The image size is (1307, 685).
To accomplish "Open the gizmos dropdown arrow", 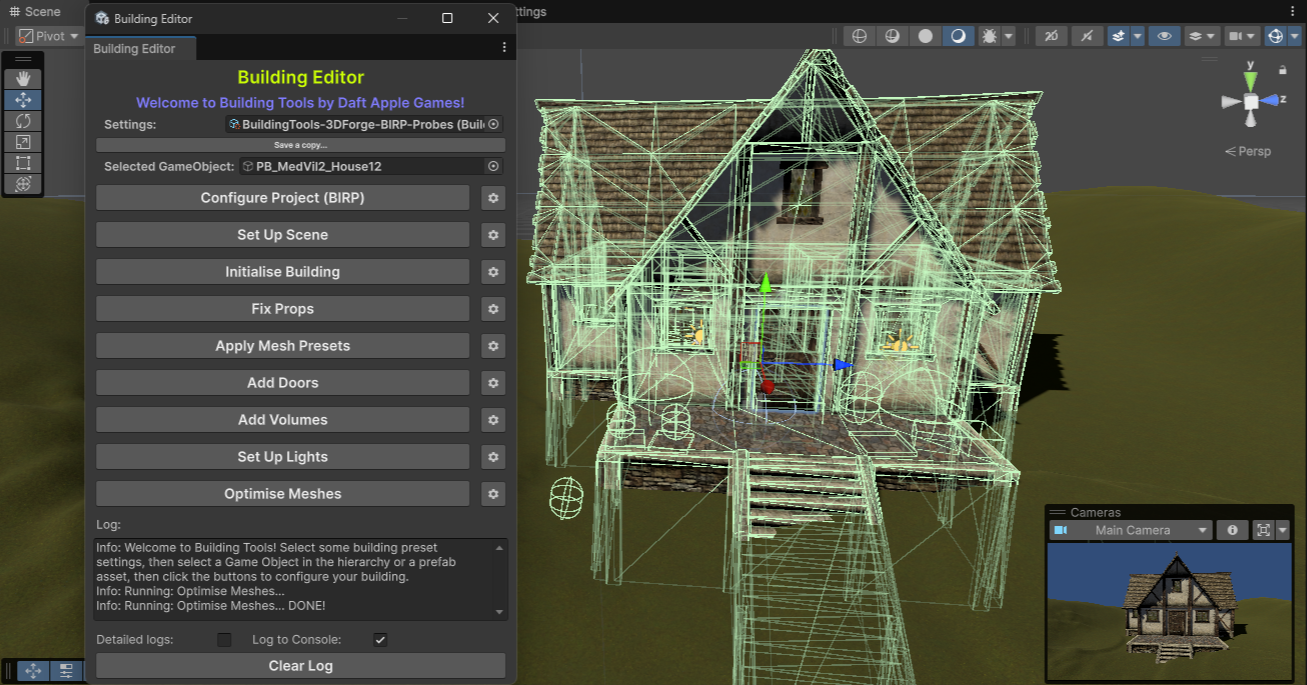I will pos(1296,36).
